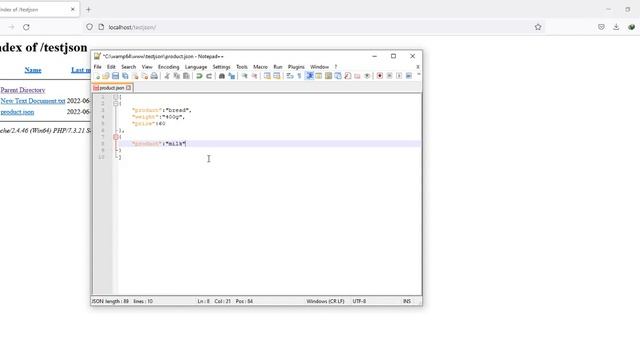
Task: Collapse the fold marker on line 1
Action: [x=116, y=97]
